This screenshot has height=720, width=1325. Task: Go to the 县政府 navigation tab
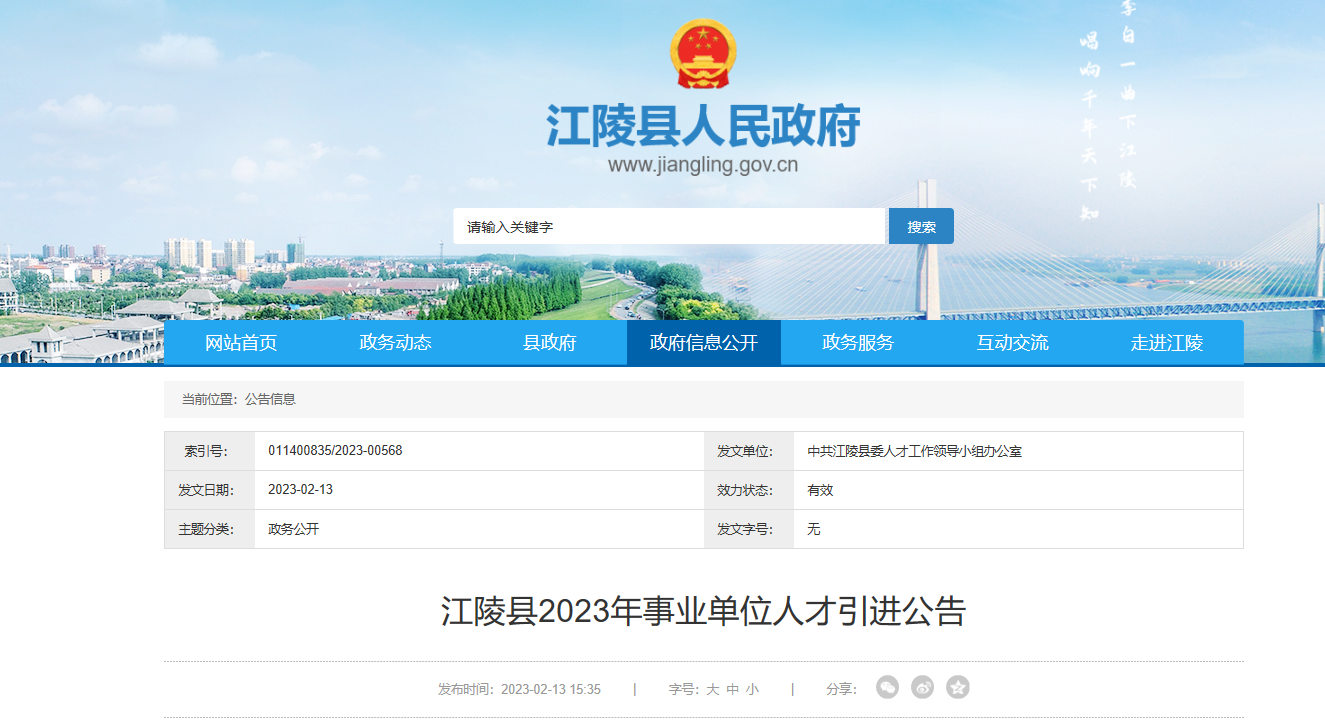tap(550, 343)
